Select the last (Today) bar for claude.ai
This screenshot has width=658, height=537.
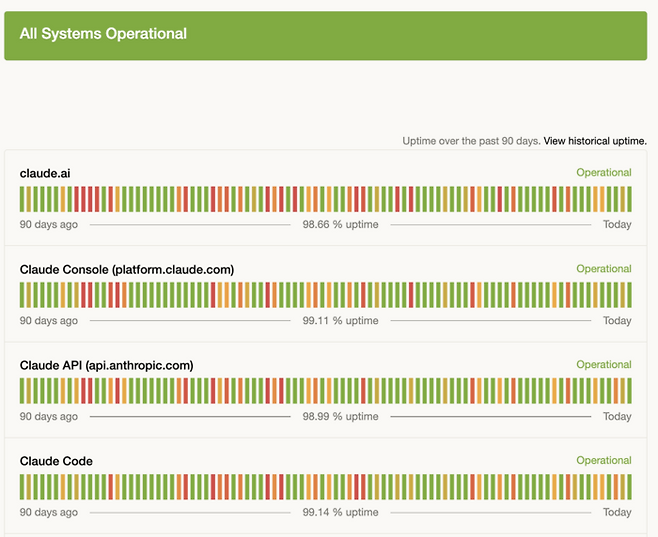[x=629, y=199]
